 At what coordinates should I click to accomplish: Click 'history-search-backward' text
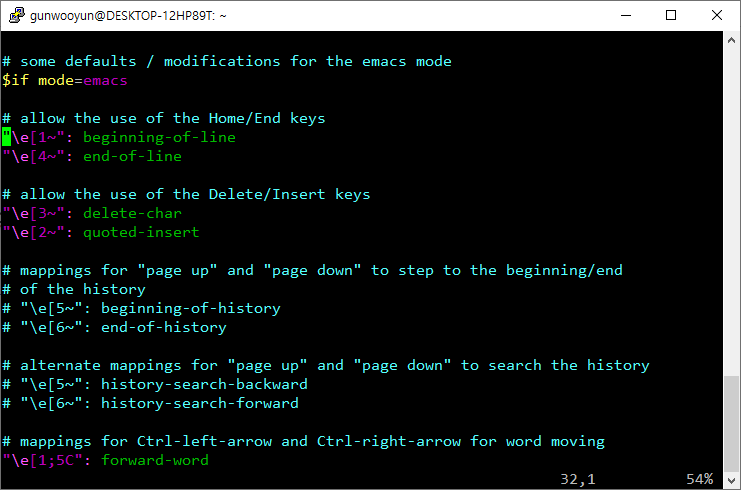click(204, 384)
